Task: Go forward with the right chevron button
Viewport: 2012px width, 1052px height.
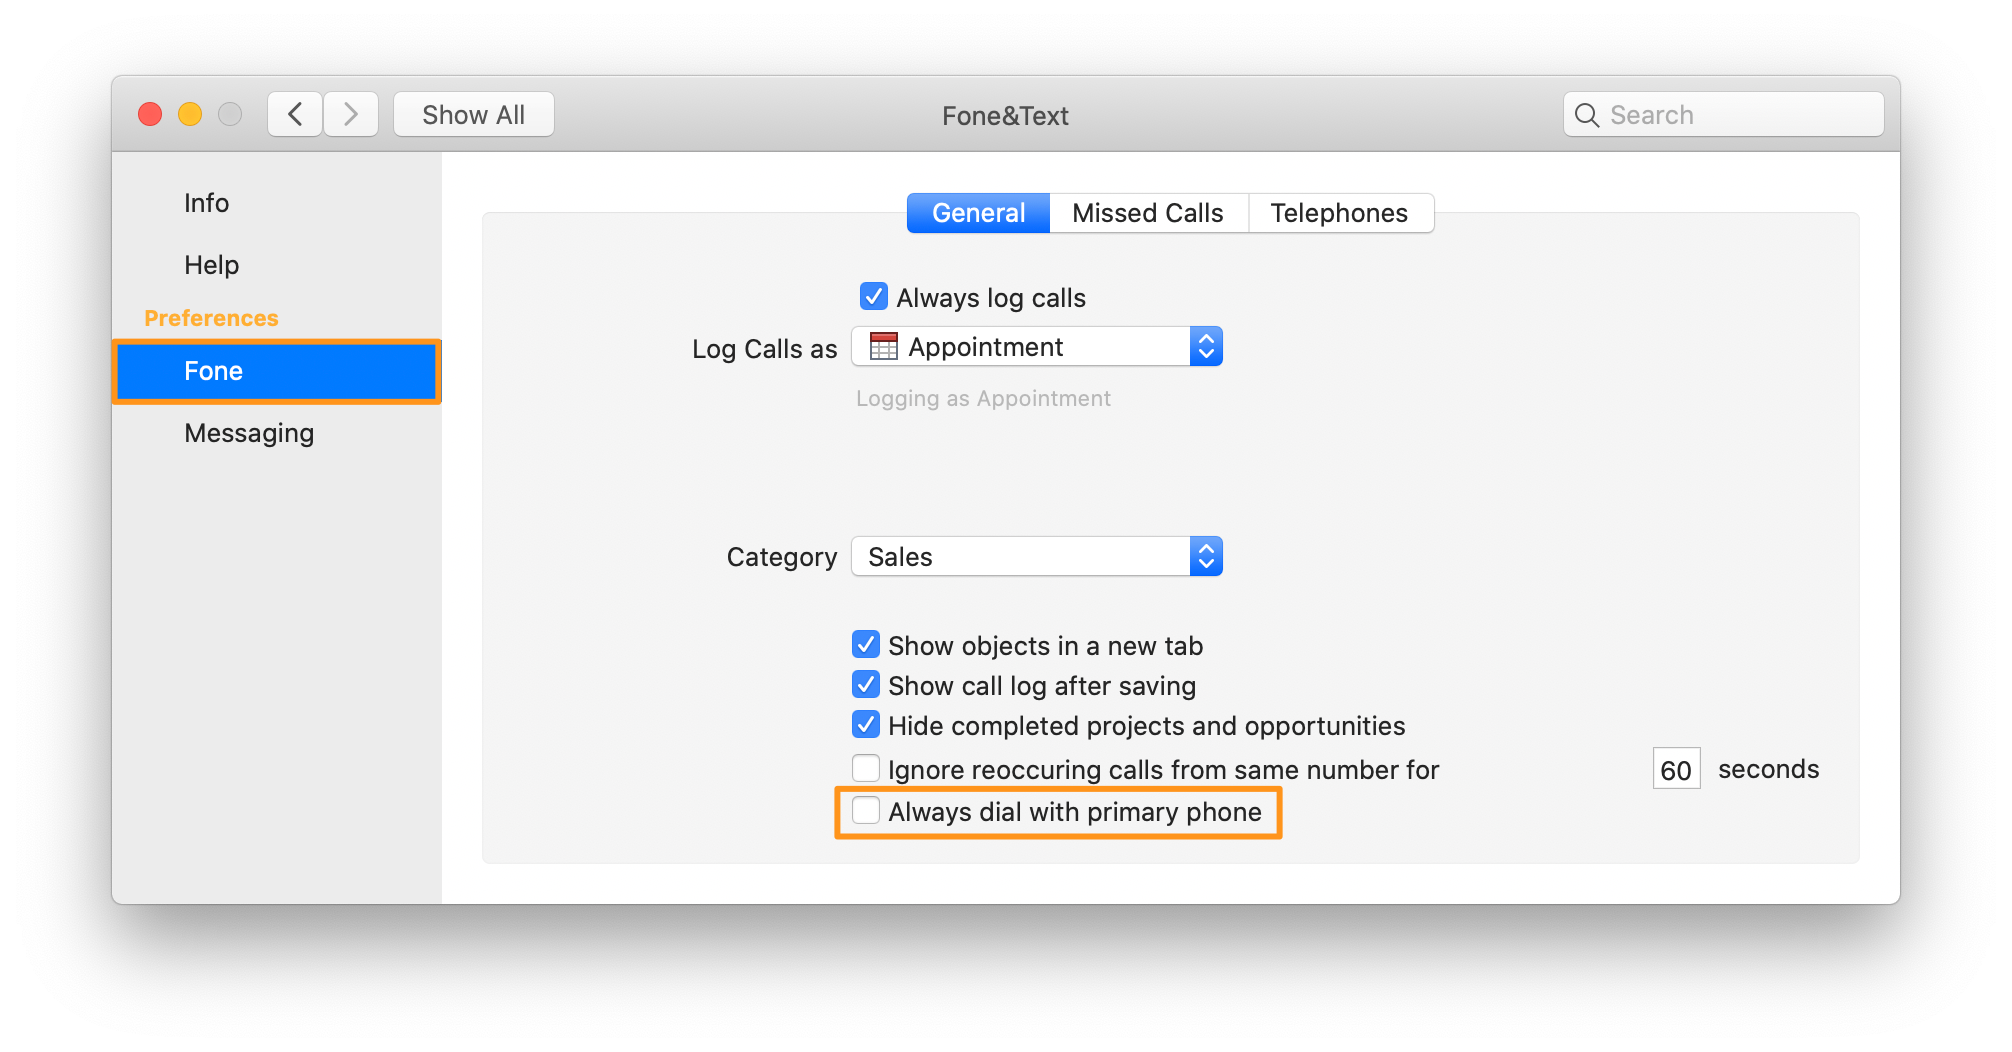Action: (351, 114)
